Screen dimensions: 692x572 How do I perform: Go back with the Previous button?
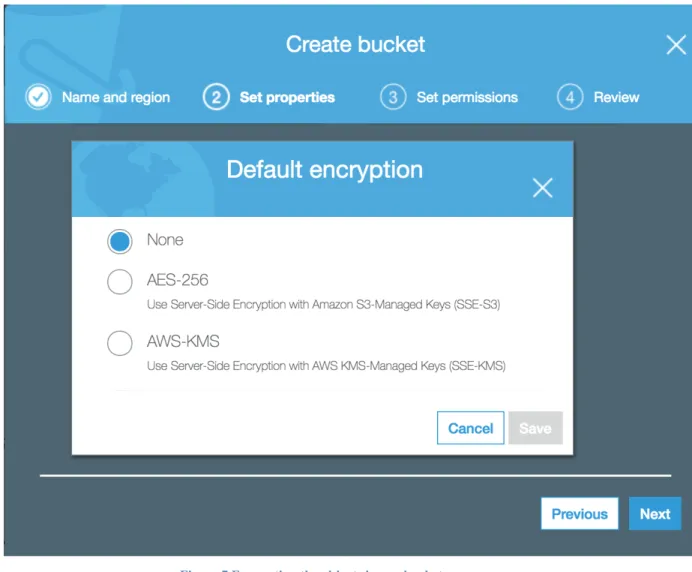[x=579, y=514]
